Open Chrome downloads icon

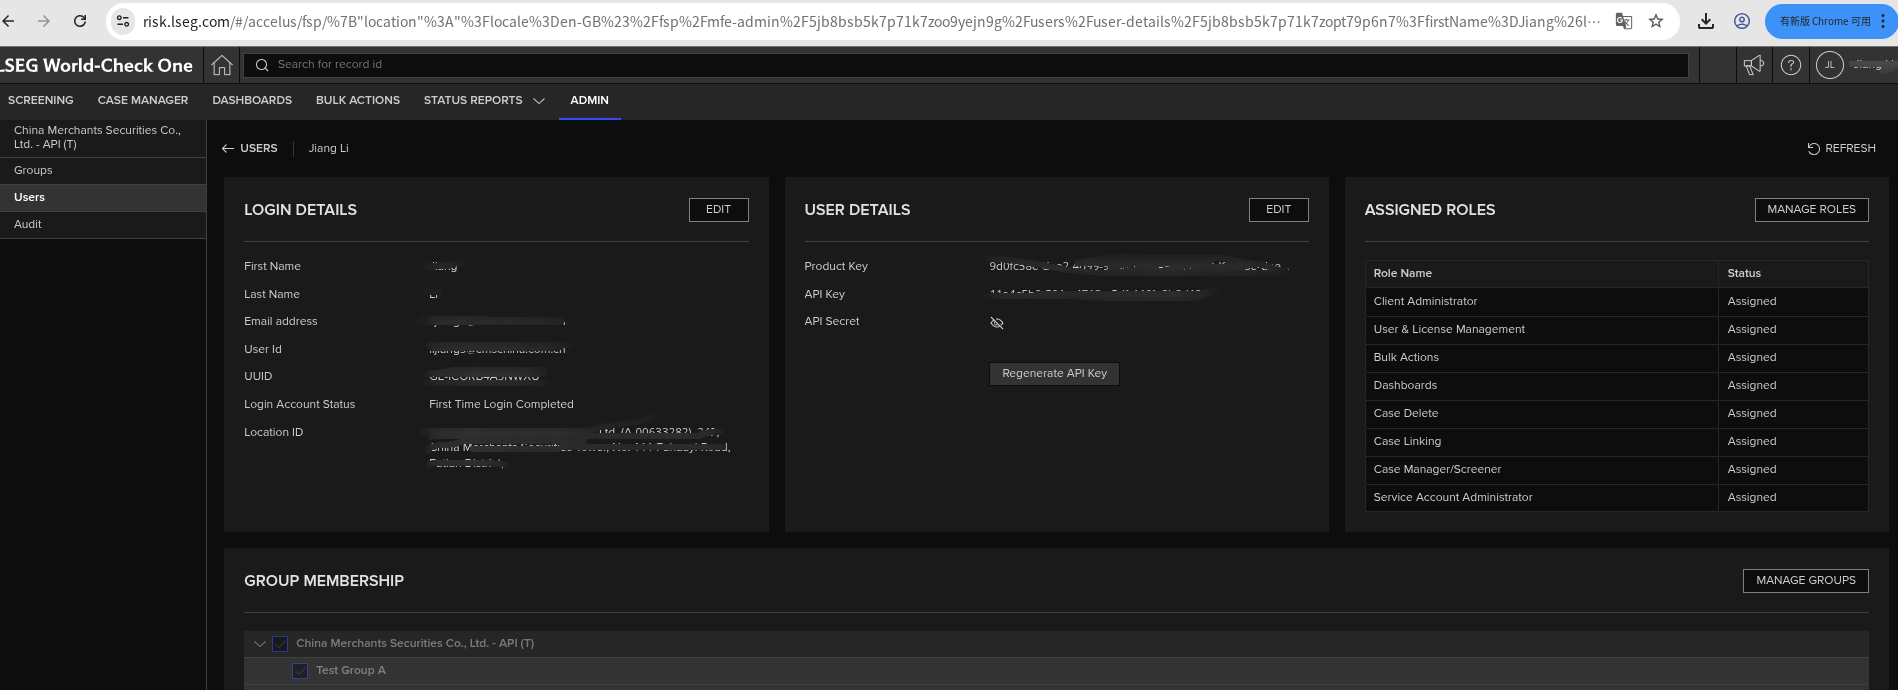point(1706,21)
